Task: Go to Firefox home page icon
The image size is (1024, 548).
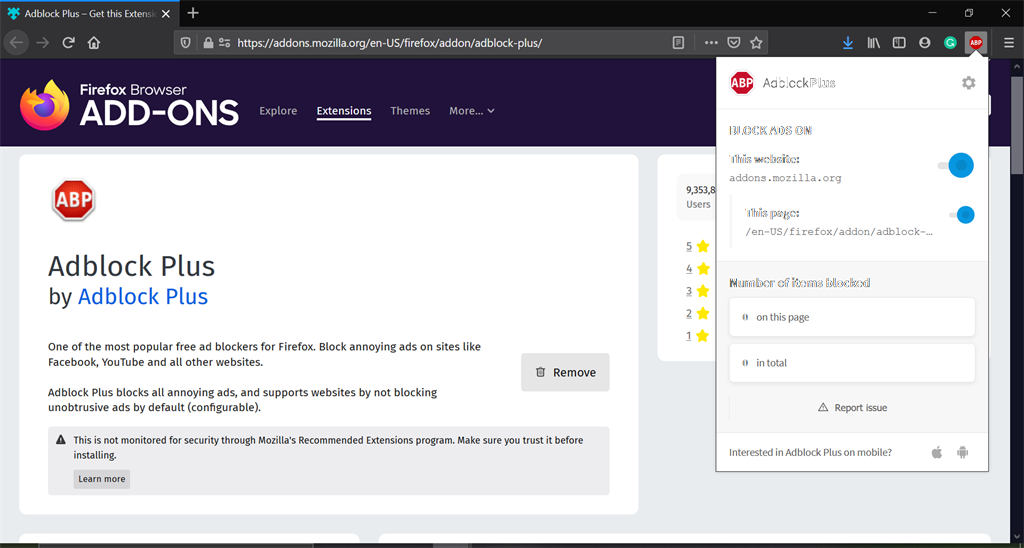Action: pyautogui.click(x=94, y=43)
